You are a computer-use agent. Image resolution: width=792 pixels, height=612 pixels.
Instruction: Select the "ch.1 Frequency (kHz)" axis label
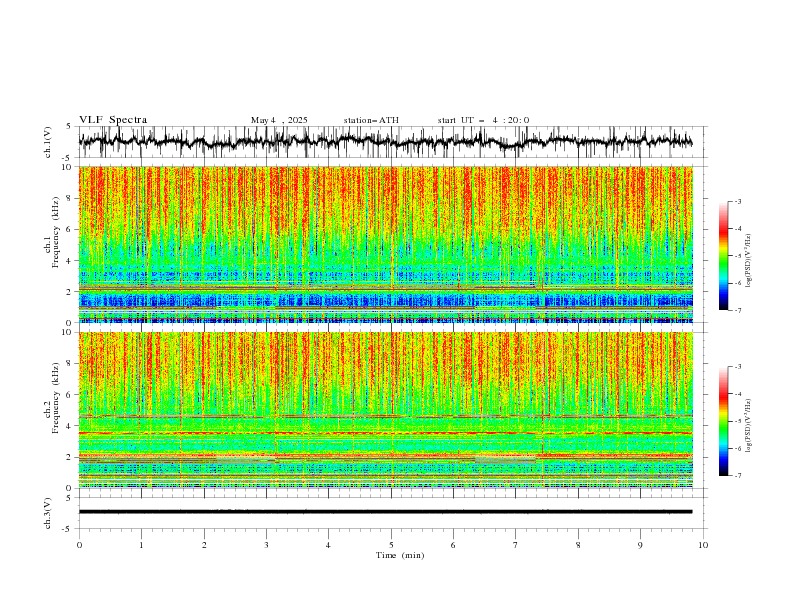point(52,231)
